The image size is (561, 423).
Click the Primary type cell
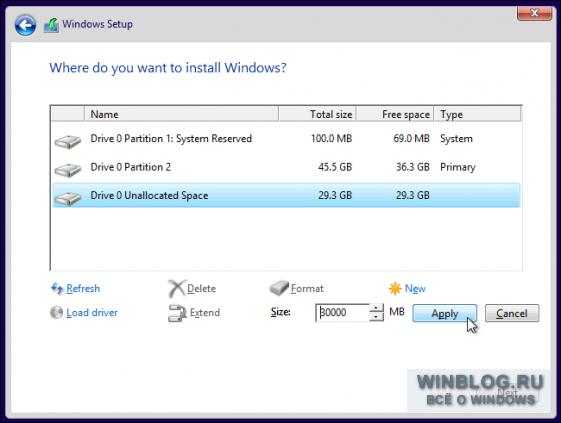(x=458, y=167)
